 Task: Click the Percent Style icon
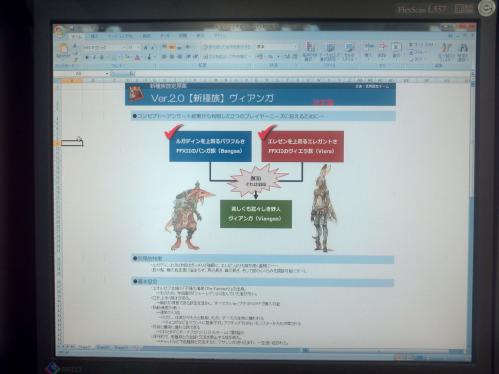[270, 57]
